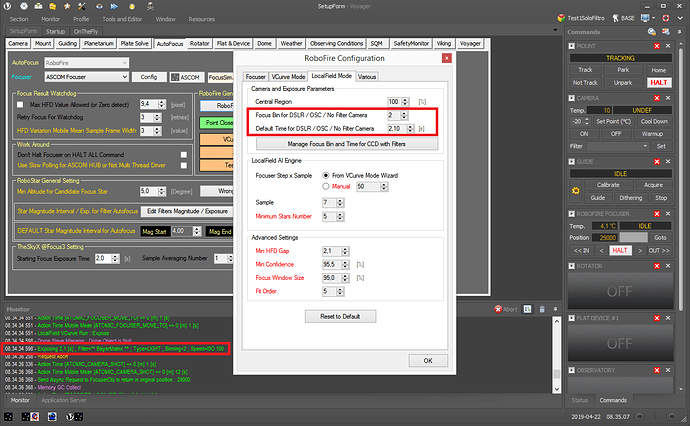The width and height of the screenshot is (690, 426).
Task: Click the ASCOM button with chip icon
Action: coord(186,77)
